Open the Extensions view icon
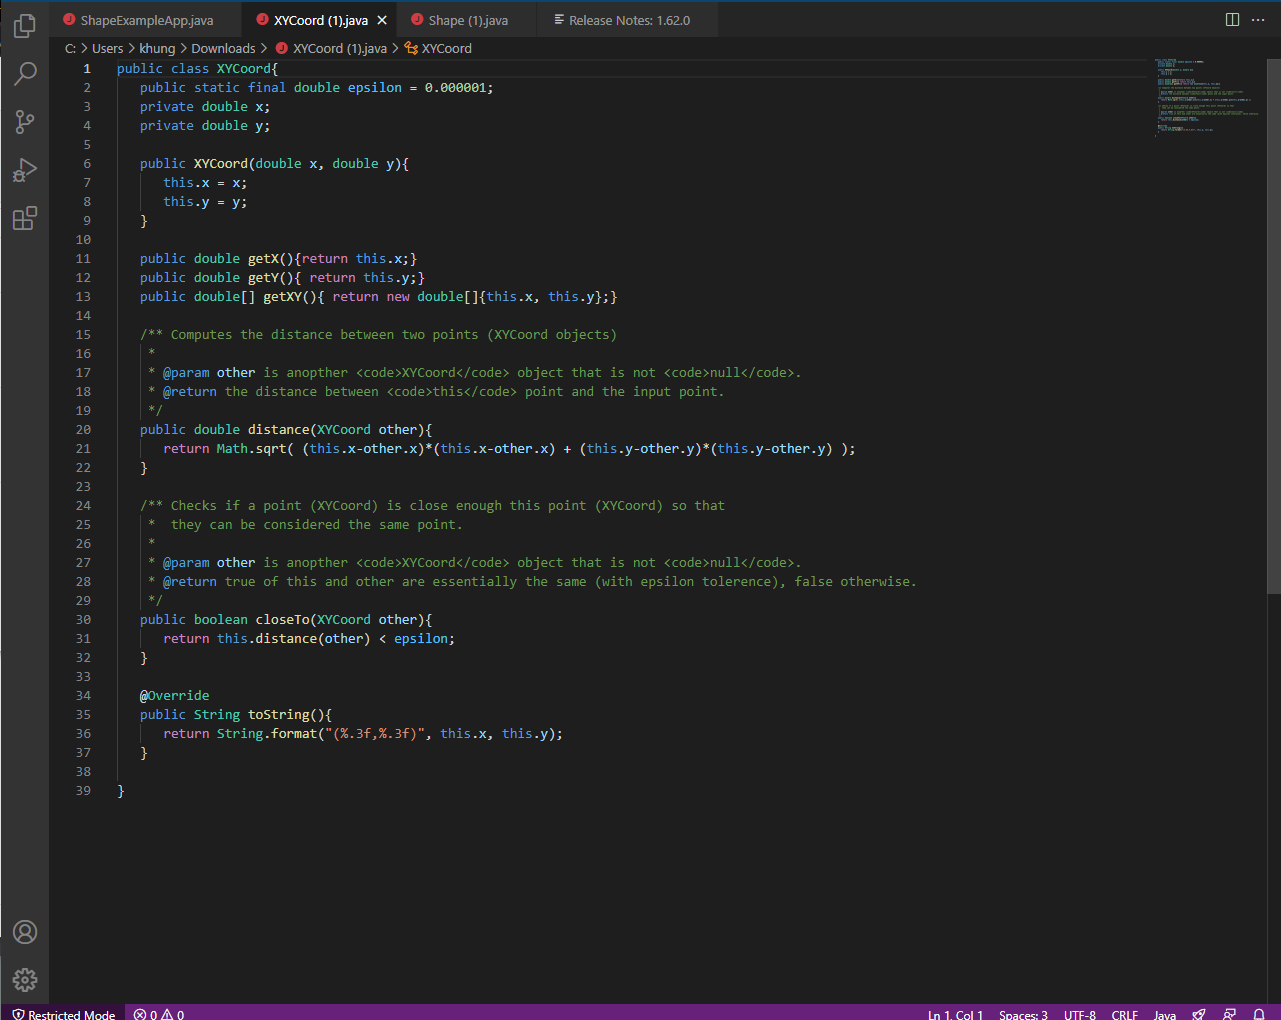 coord(25,218)
